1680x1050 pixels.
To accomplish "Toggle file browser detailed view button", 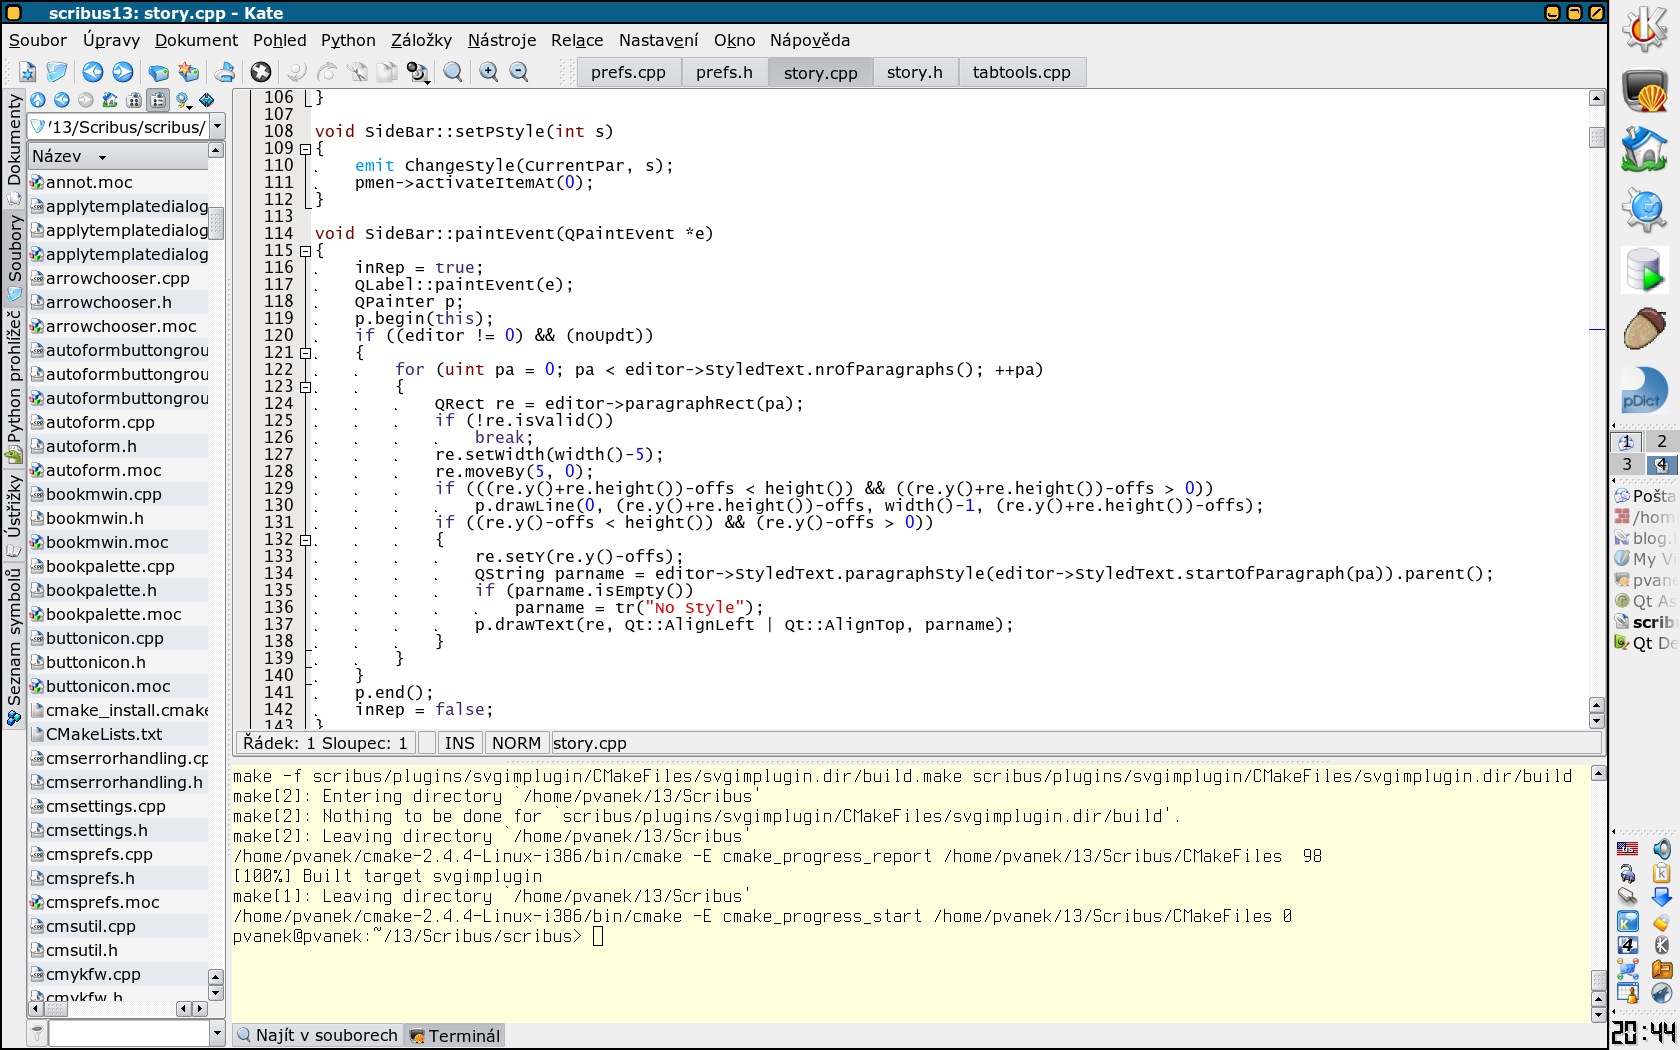I will 158,100.
